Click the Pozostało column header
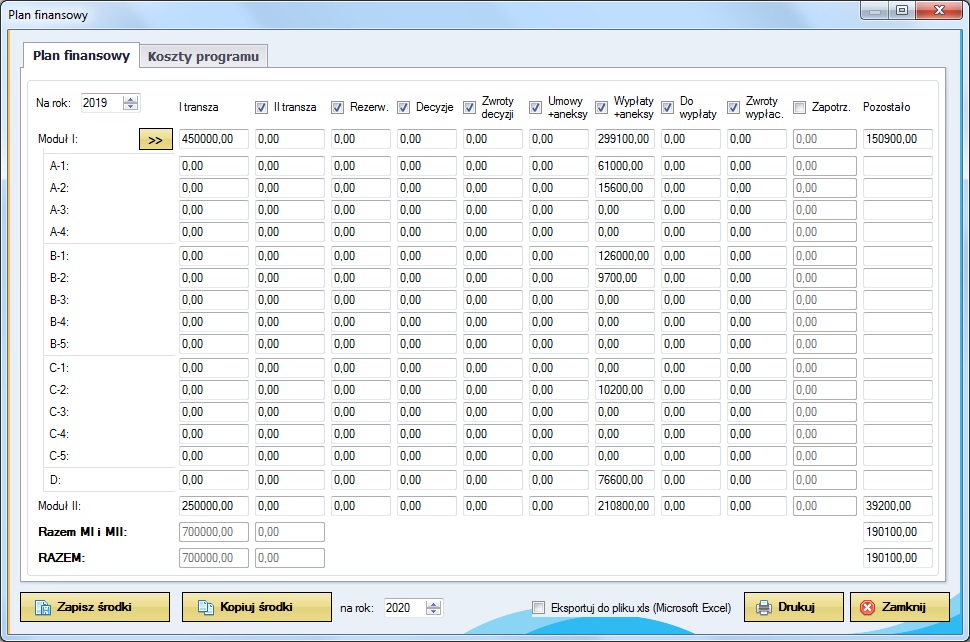The width and height of the screenshot is (970, 642). point(886,107)
